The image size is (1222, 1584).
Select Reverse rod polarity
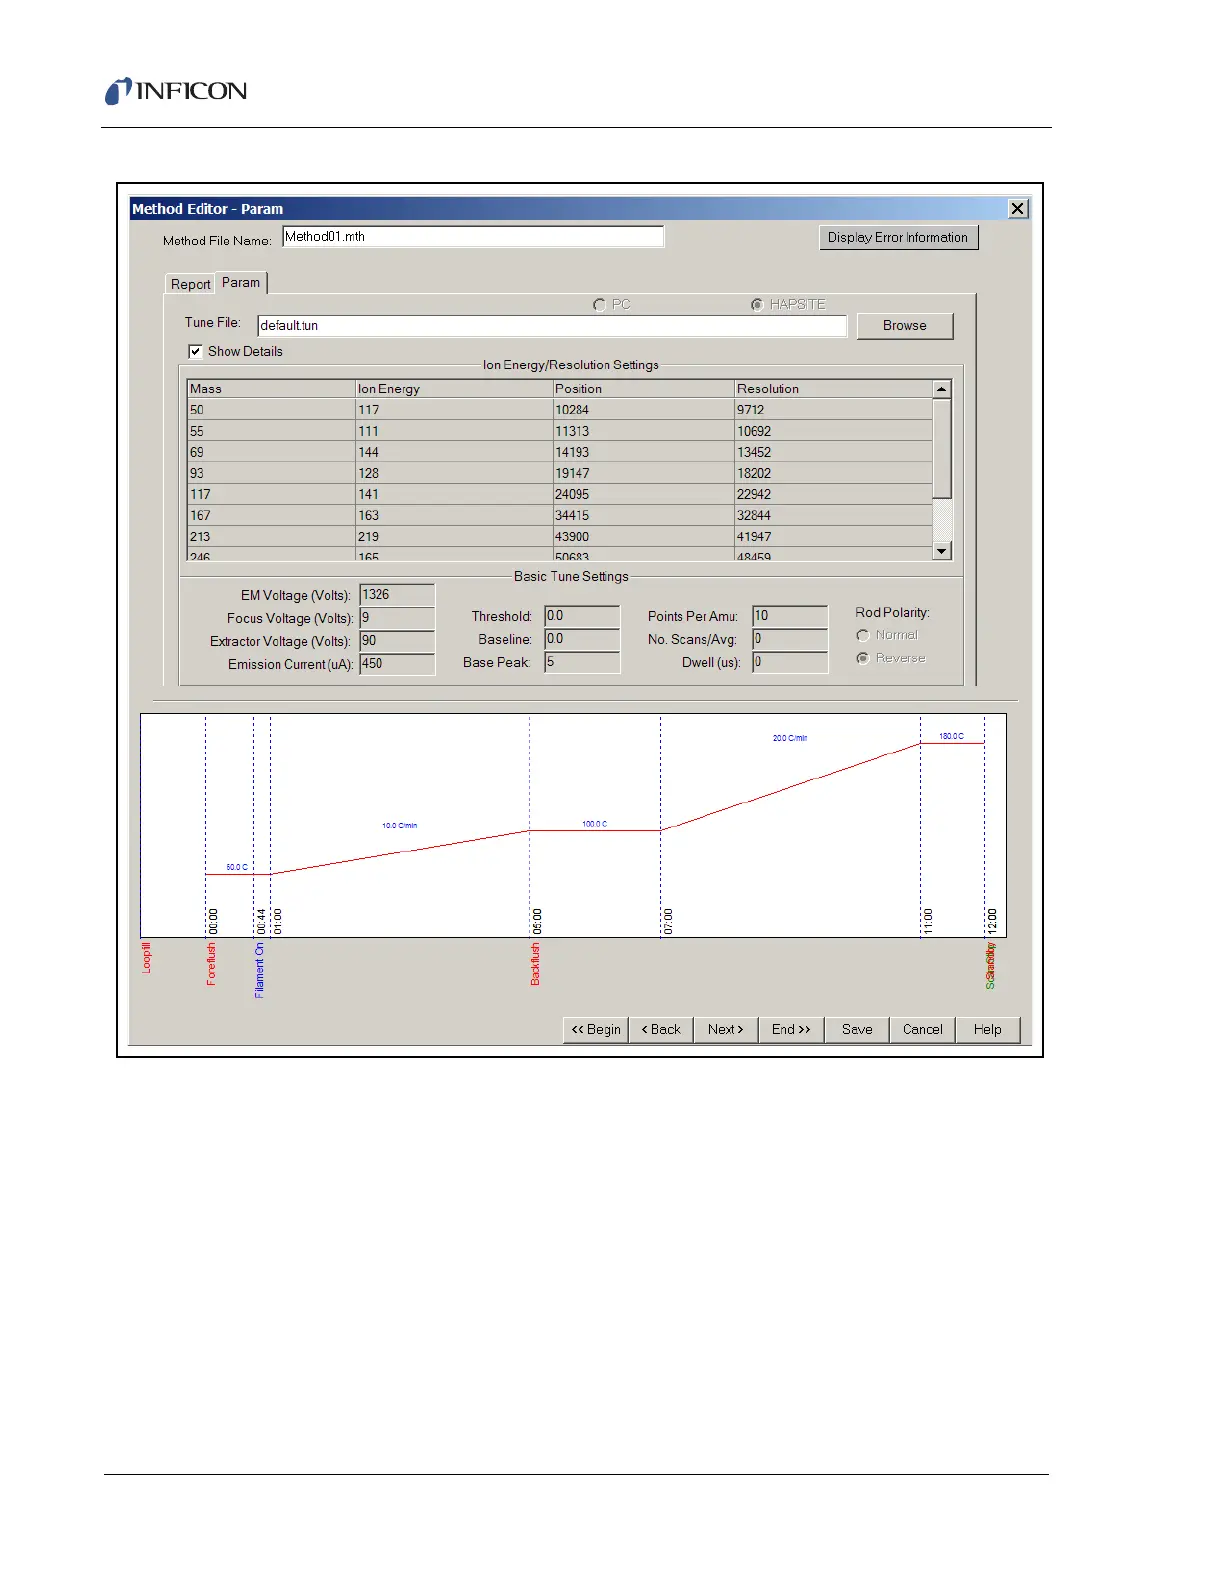pos(863,658)
